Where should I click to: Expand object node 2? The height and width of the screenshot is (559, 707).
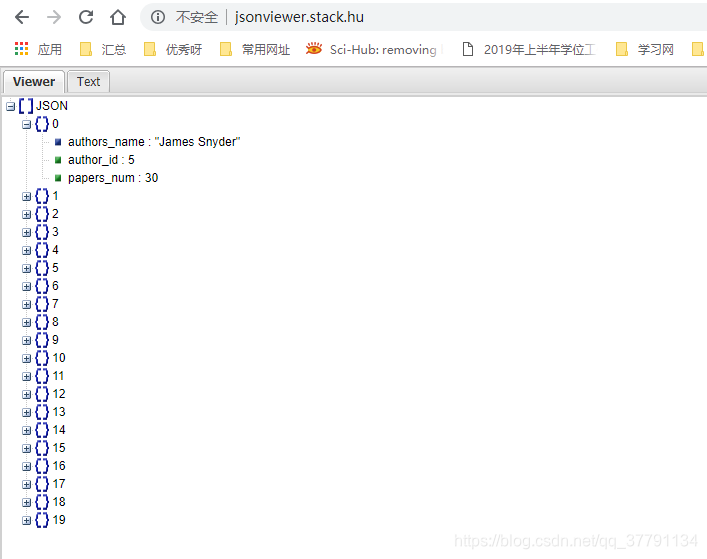pos(27,215)
